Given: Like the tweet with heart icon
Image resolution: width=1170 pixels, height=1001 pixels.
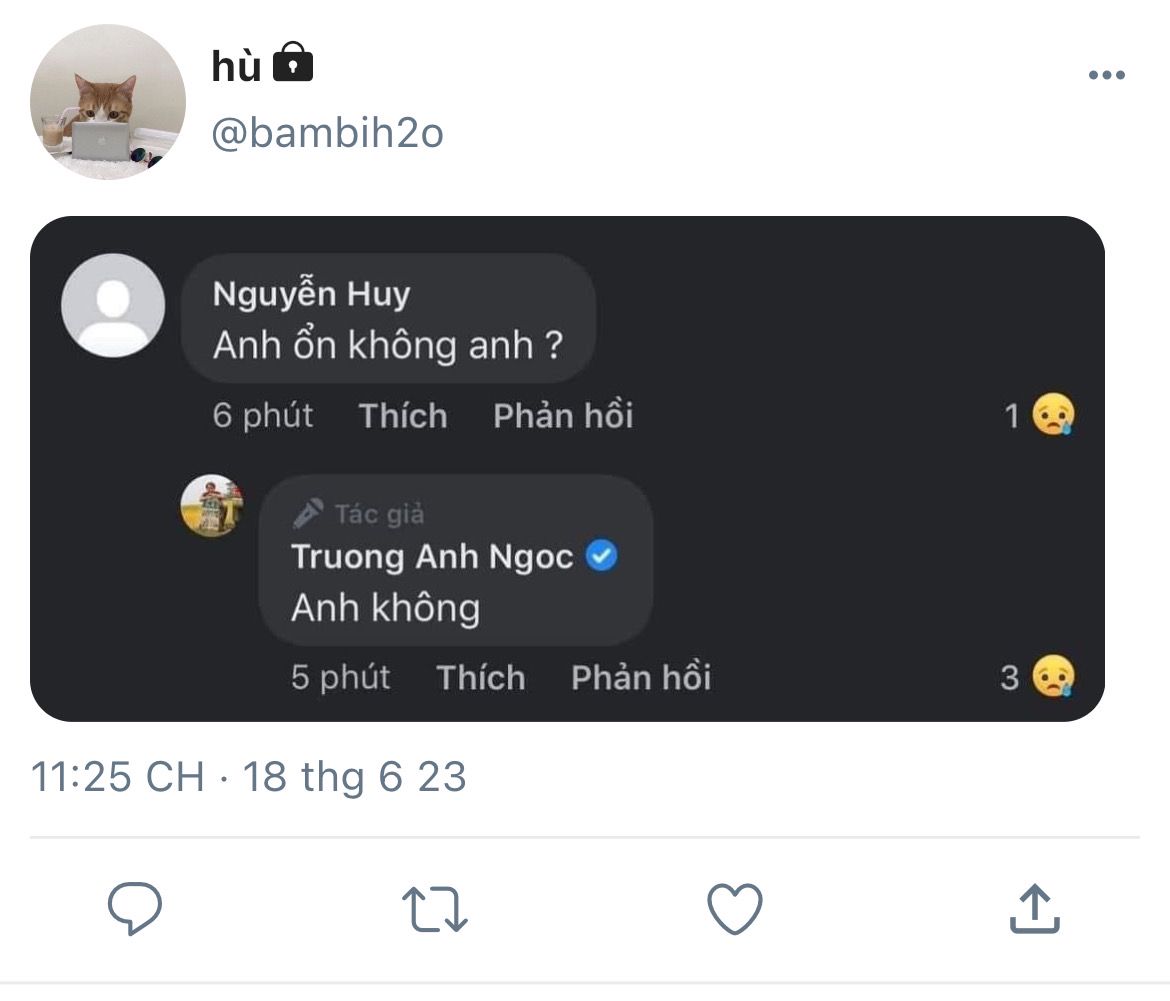Looking at the screenshot, I should pos(735,910).
